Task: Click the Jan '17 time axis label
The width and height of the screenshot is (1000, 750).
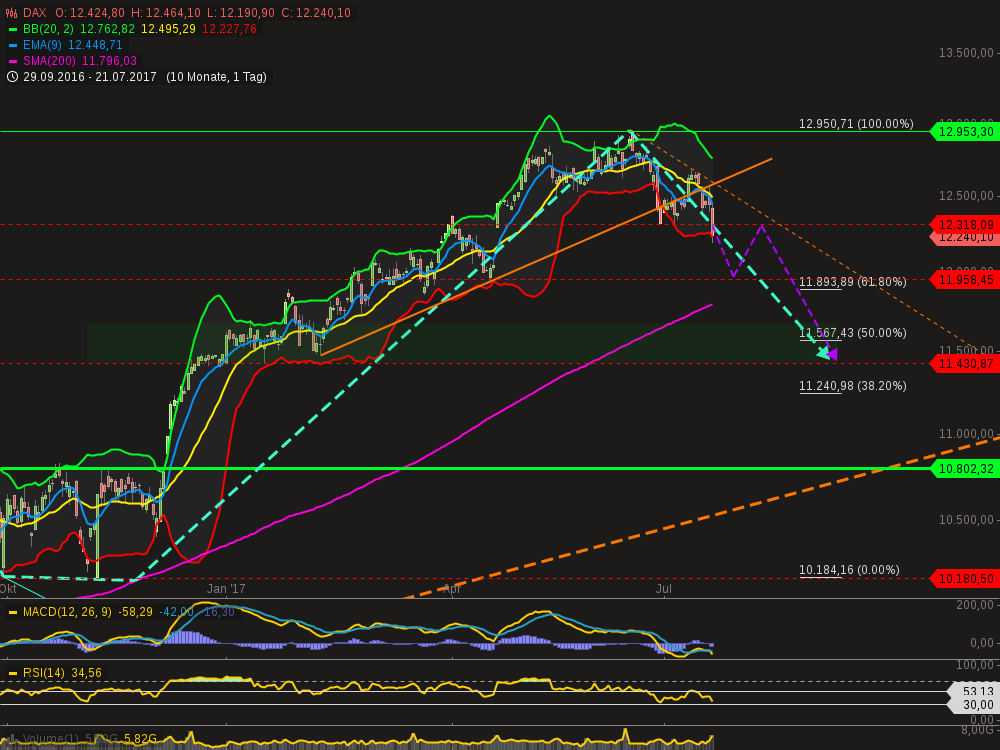Action: click(226, 589)
